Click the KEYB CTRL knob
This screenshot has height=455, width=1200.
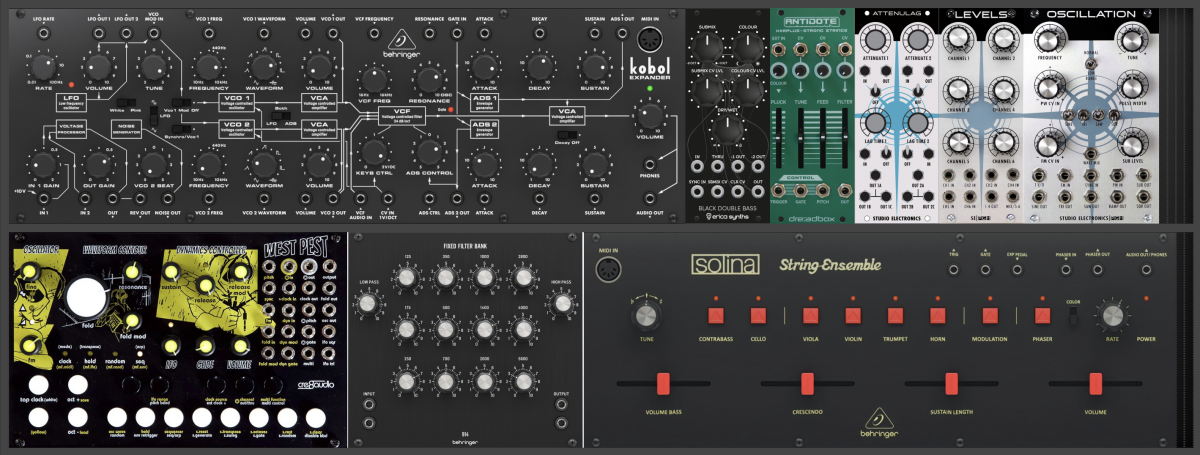[374, 152]
